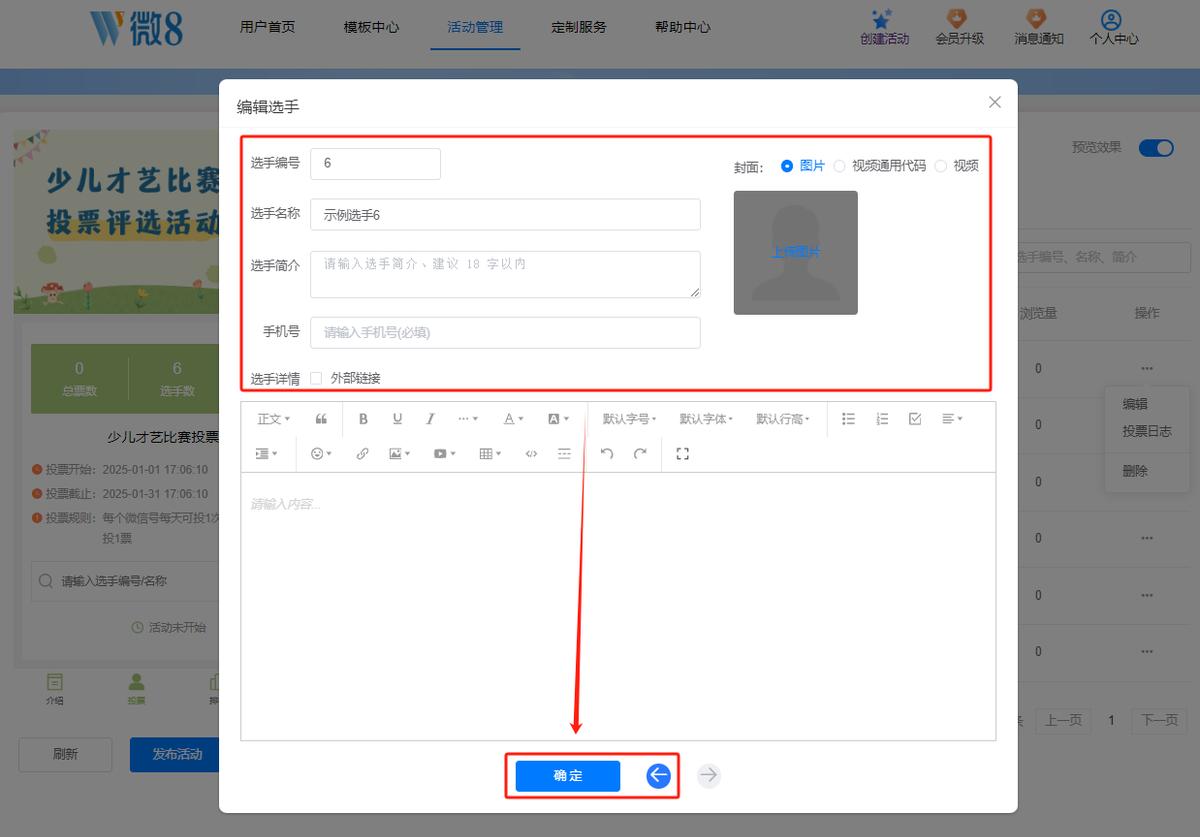Open the 正文 heading style dropdown

click(273, 419)
